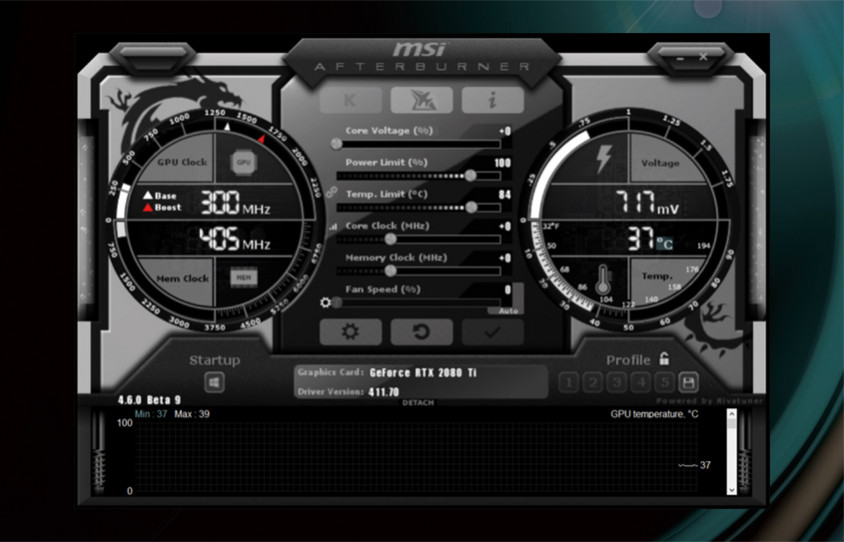Click the Mem Clock gauge label

pos(182,278)
